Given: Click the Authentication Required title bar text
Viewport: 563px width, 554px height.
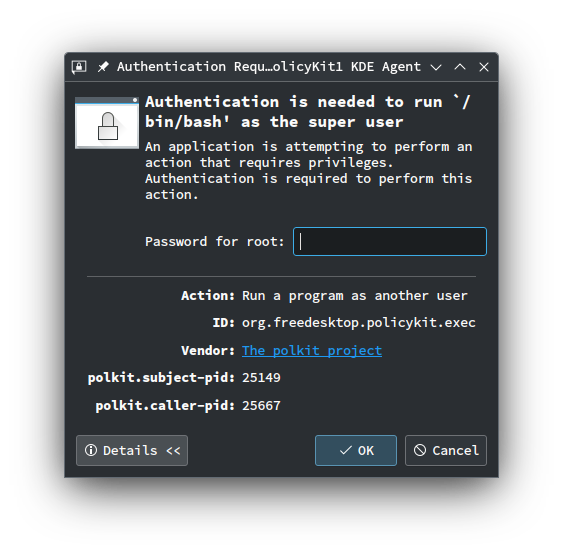Looking at the screenshot, I should point(269,67).
